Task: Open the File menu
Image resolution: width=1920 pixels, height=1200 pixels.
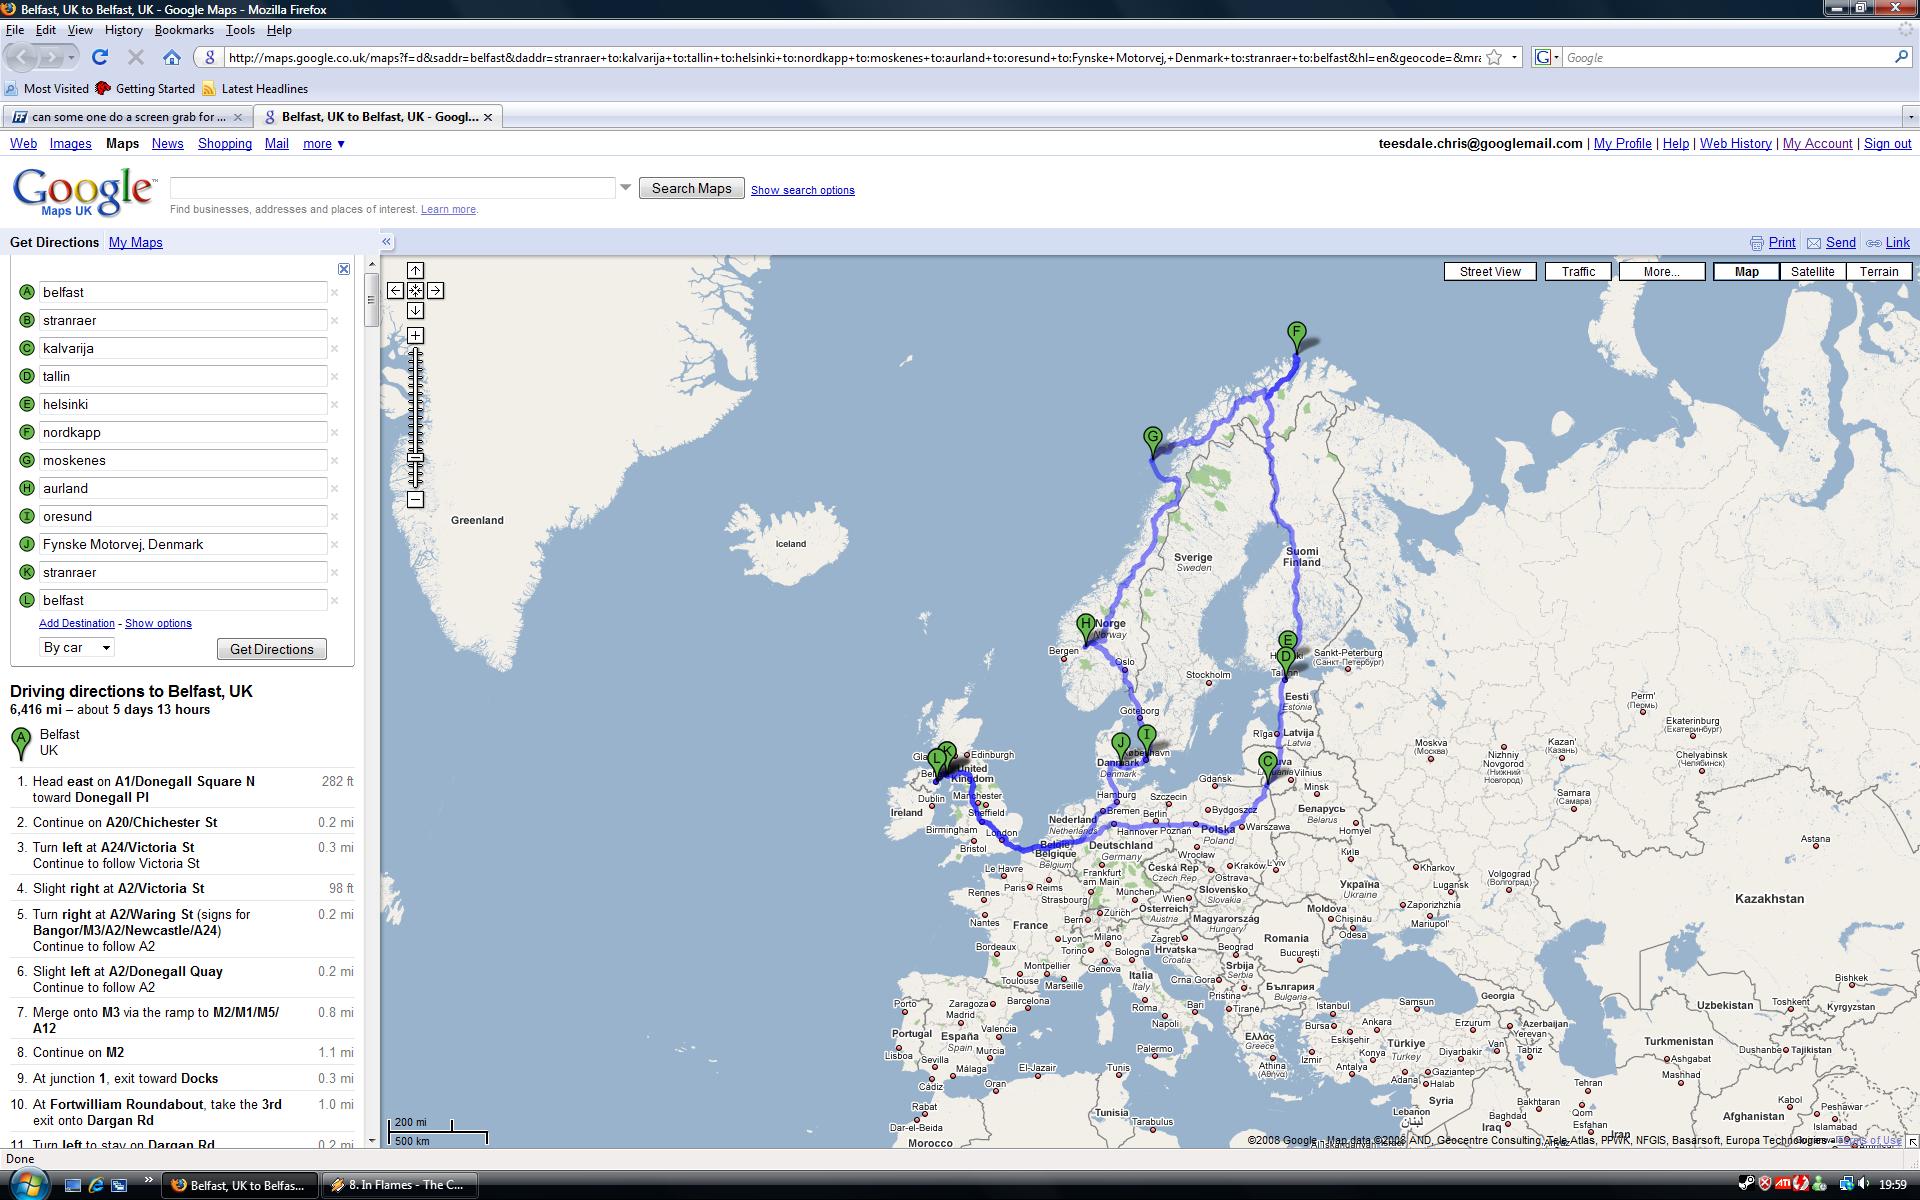Action: pos(15,30)
